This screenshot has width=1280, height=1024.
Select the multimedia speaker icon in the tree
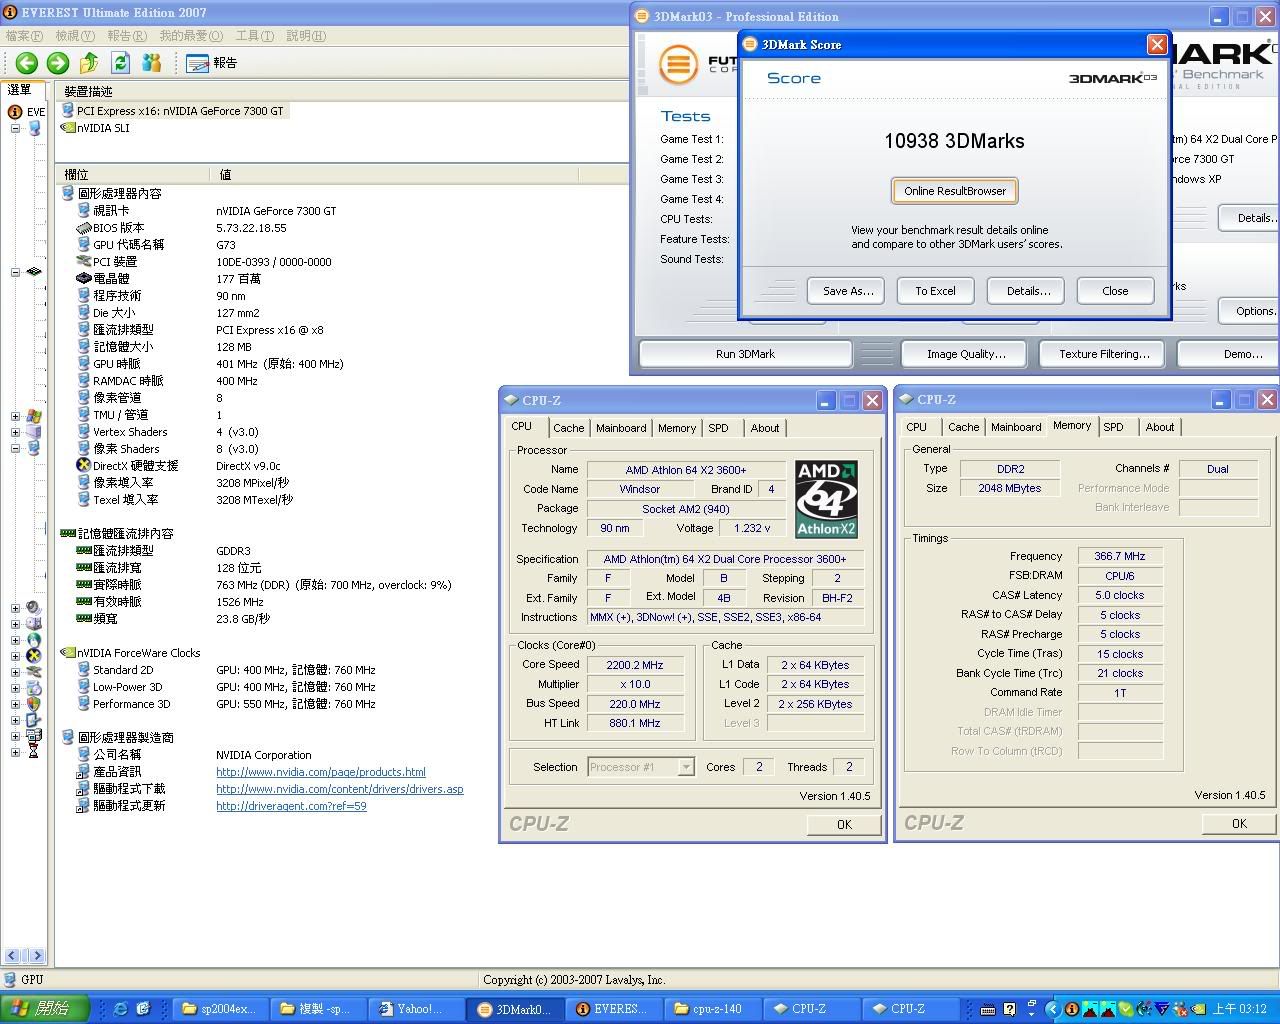(34, 608)
